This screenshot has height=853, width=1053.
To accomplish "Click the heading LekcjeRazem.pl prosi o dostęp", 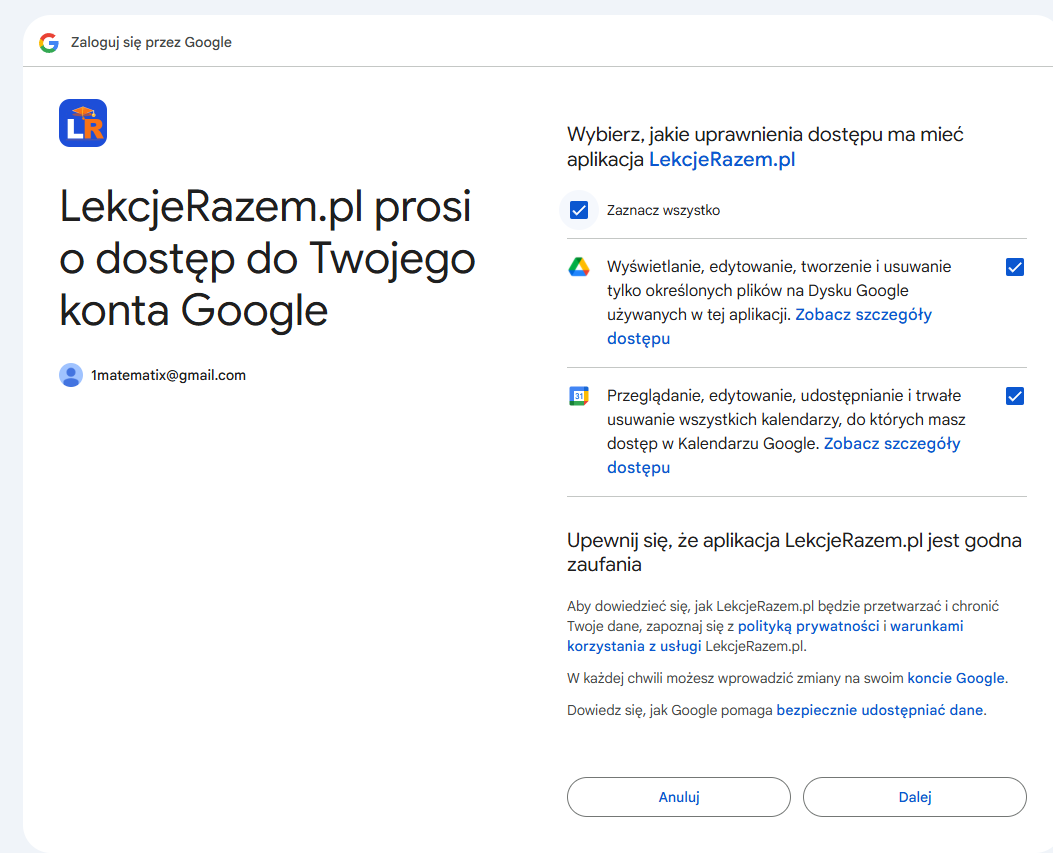I will pos(267,258).
